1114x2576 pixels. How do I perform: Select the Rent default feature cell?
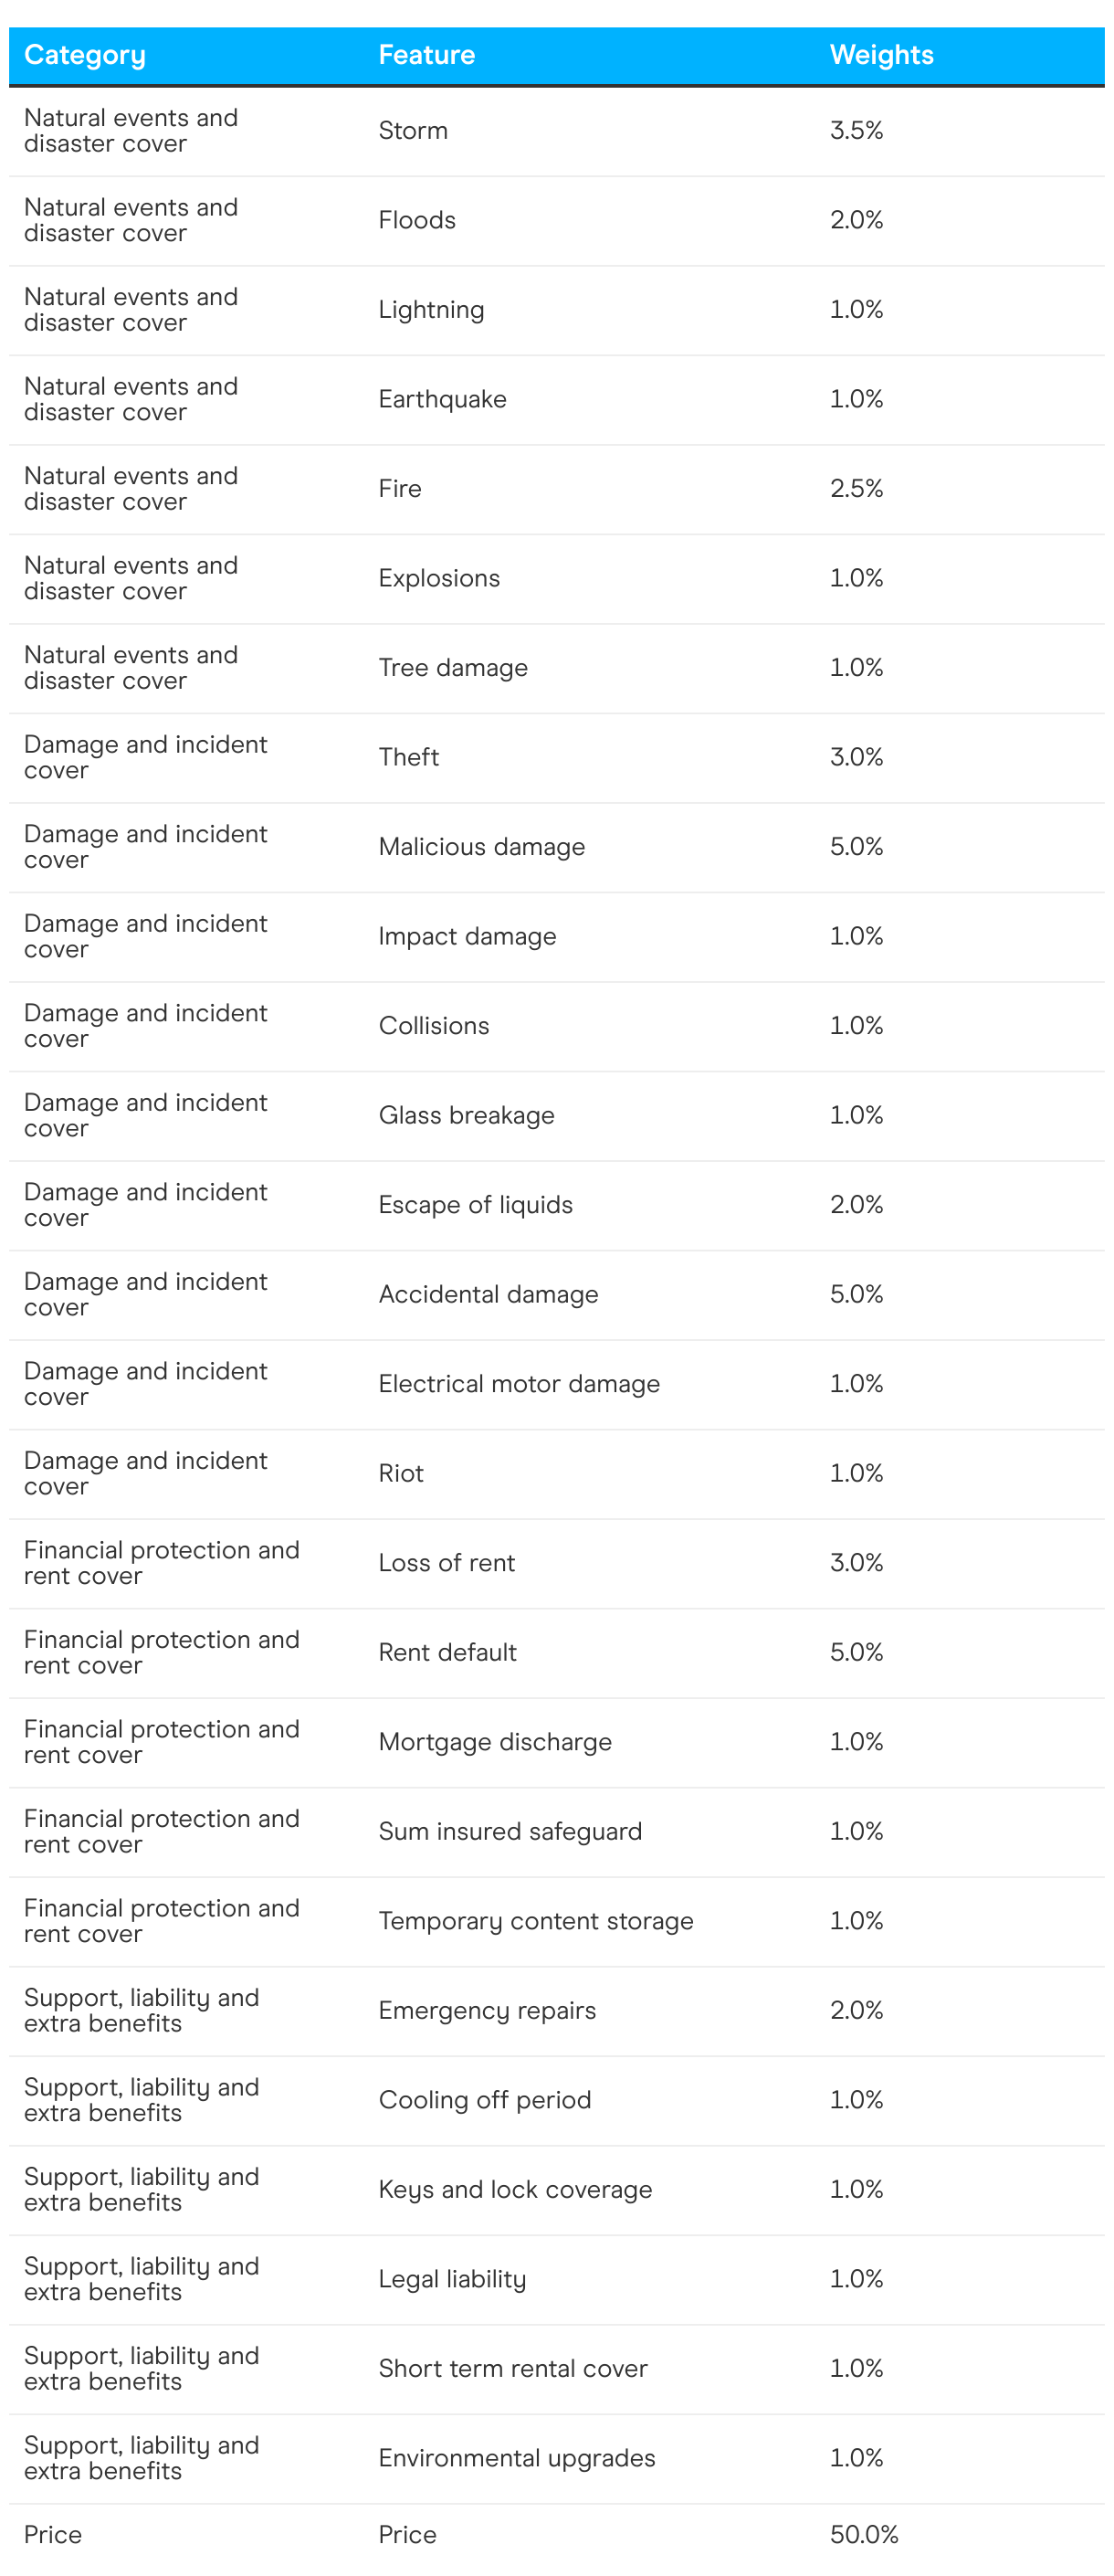coord(447,1652)
